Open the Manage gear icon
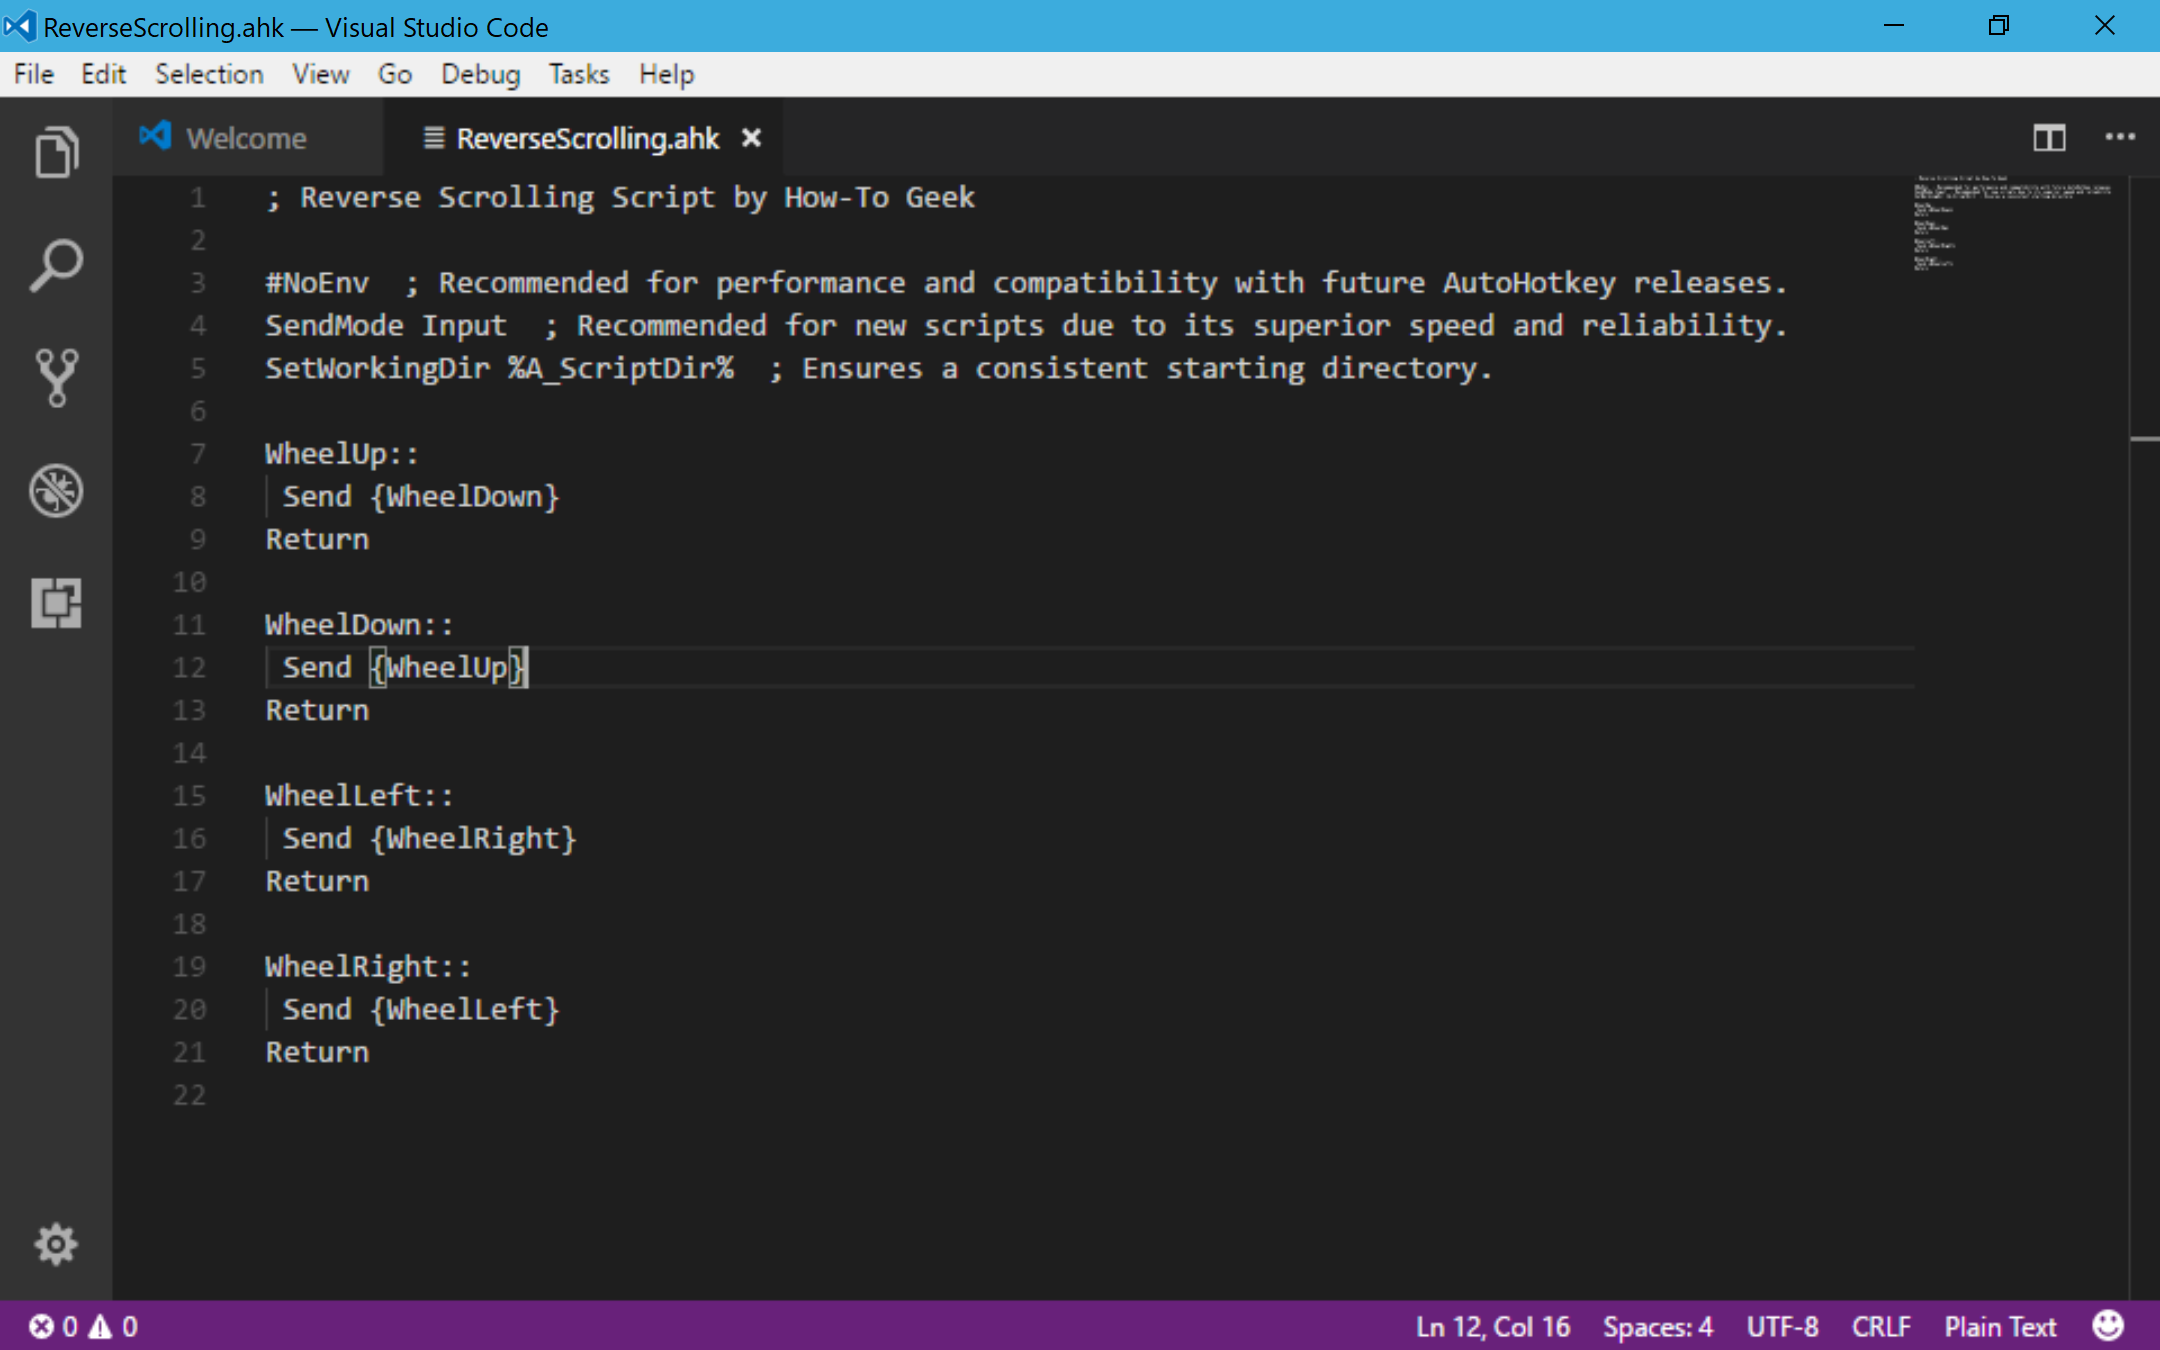This screenshot has width=2160, height=1350. [56, 1244]
